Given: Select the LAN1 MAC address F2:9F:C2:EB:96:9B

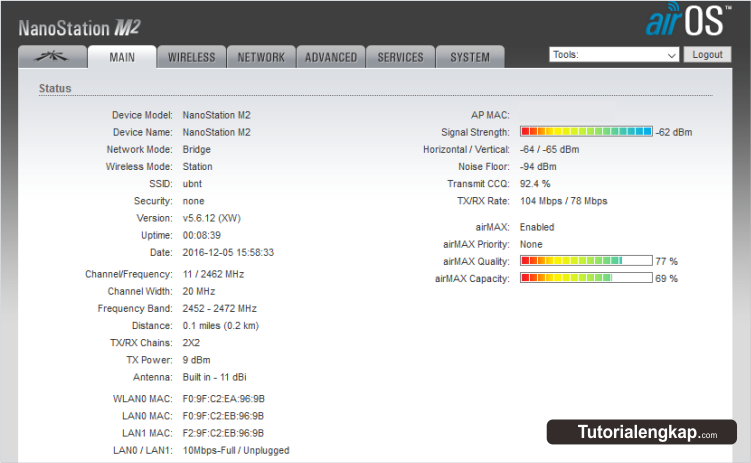Looking at the screenshot, I should (x=223, y=433).
